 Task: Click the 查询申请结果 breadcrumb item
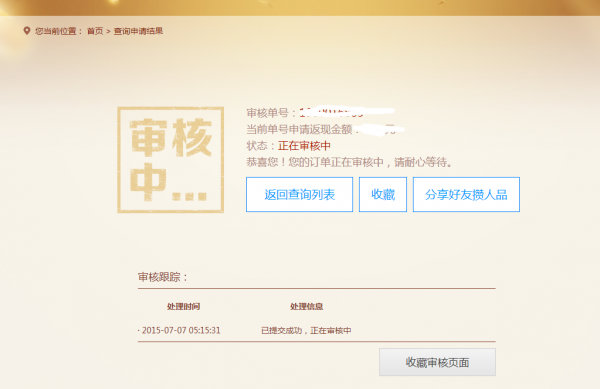(x=138, y=31)
